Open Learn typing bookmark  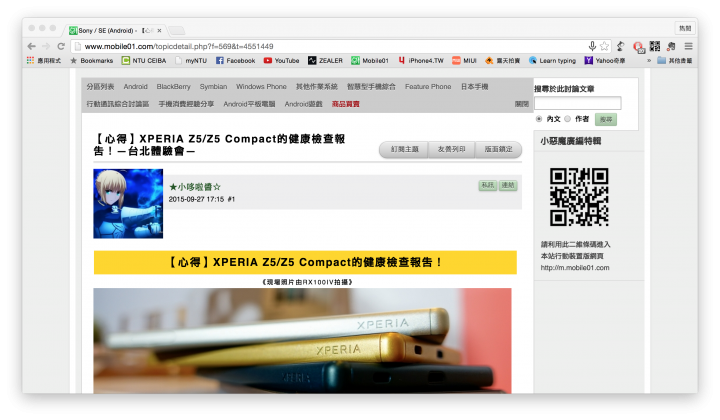pos(552,60)
